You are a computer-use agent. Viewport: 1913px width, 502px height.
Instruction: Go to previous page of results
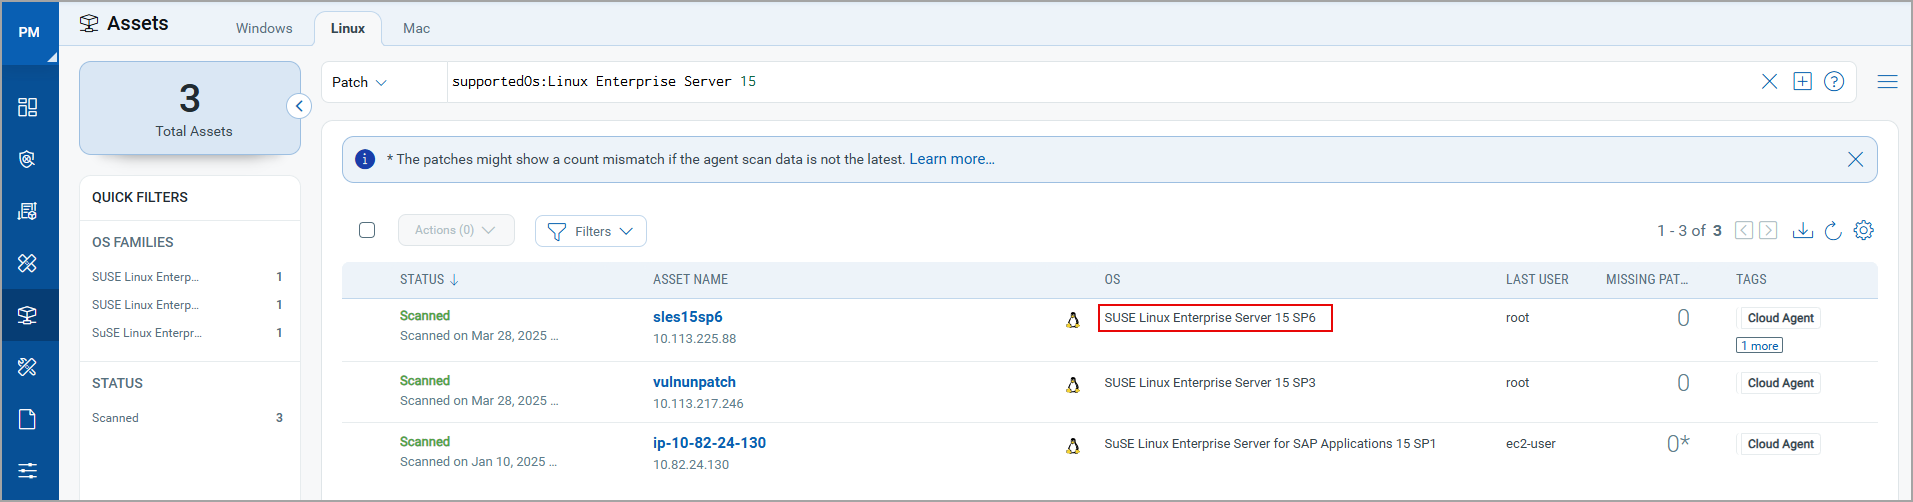1744,230
